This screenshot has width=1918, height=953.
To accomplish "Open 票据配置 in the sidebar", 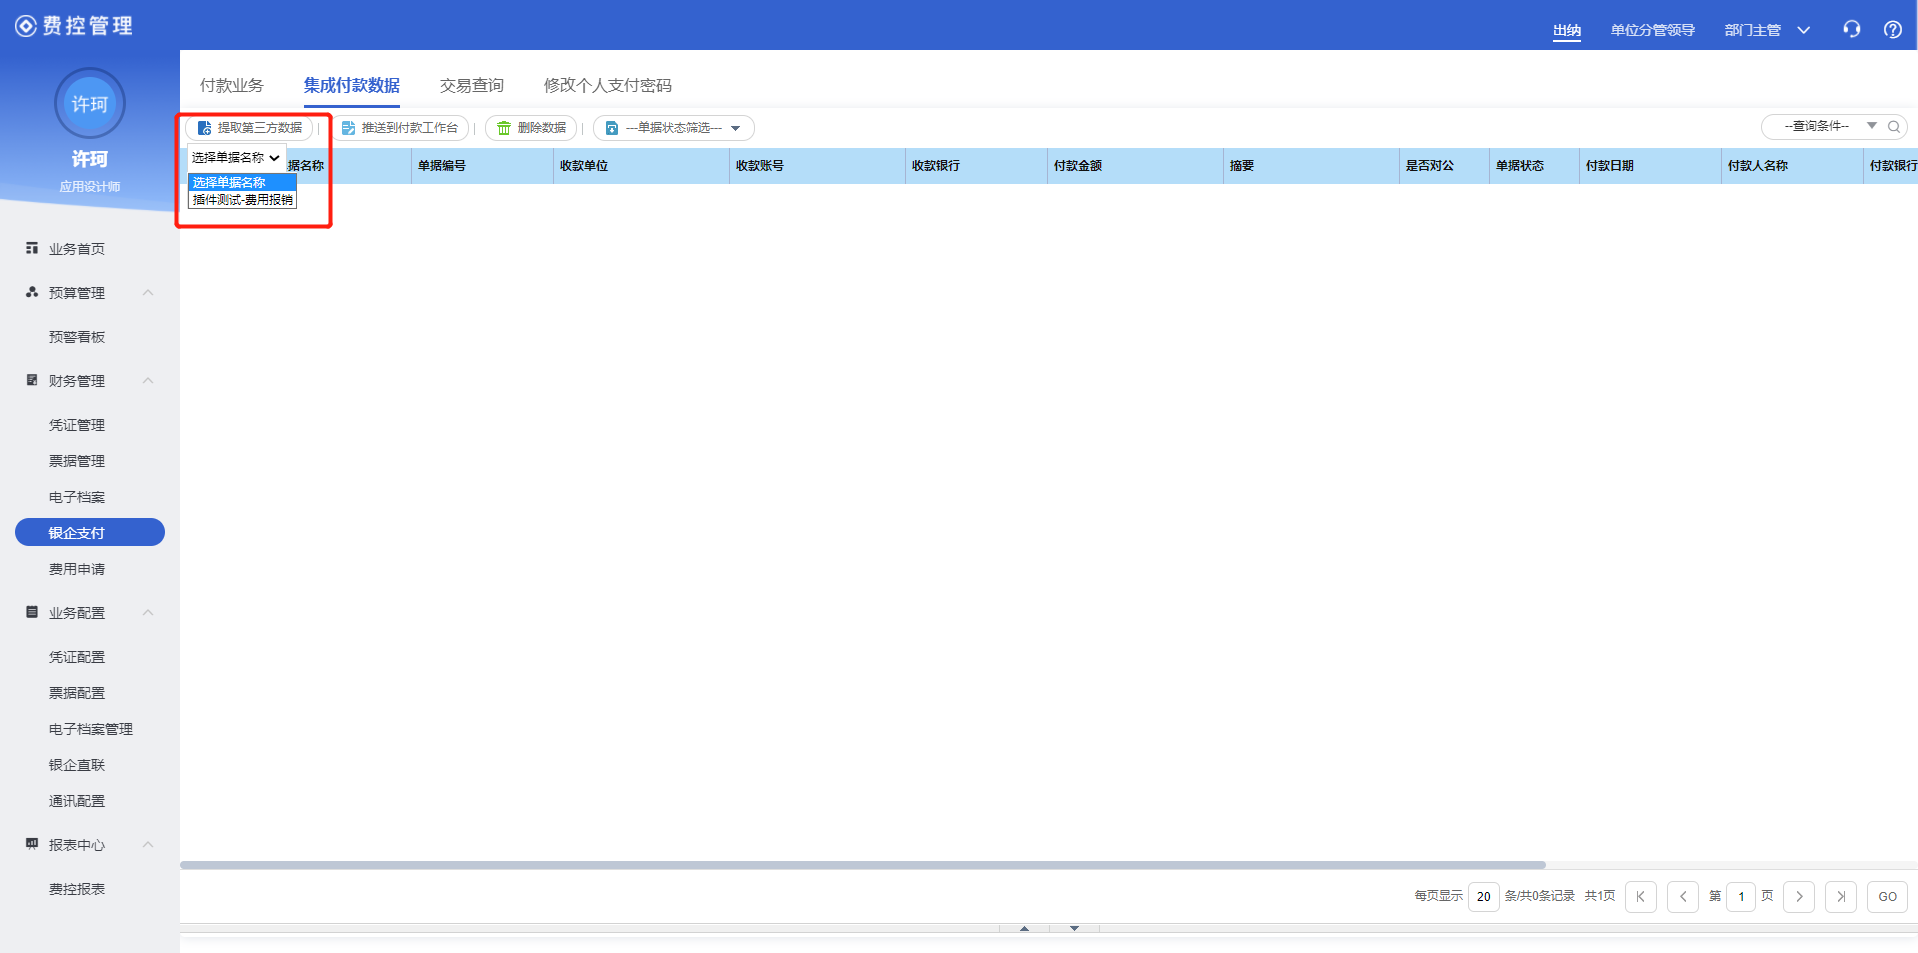I will click(77, 693).
